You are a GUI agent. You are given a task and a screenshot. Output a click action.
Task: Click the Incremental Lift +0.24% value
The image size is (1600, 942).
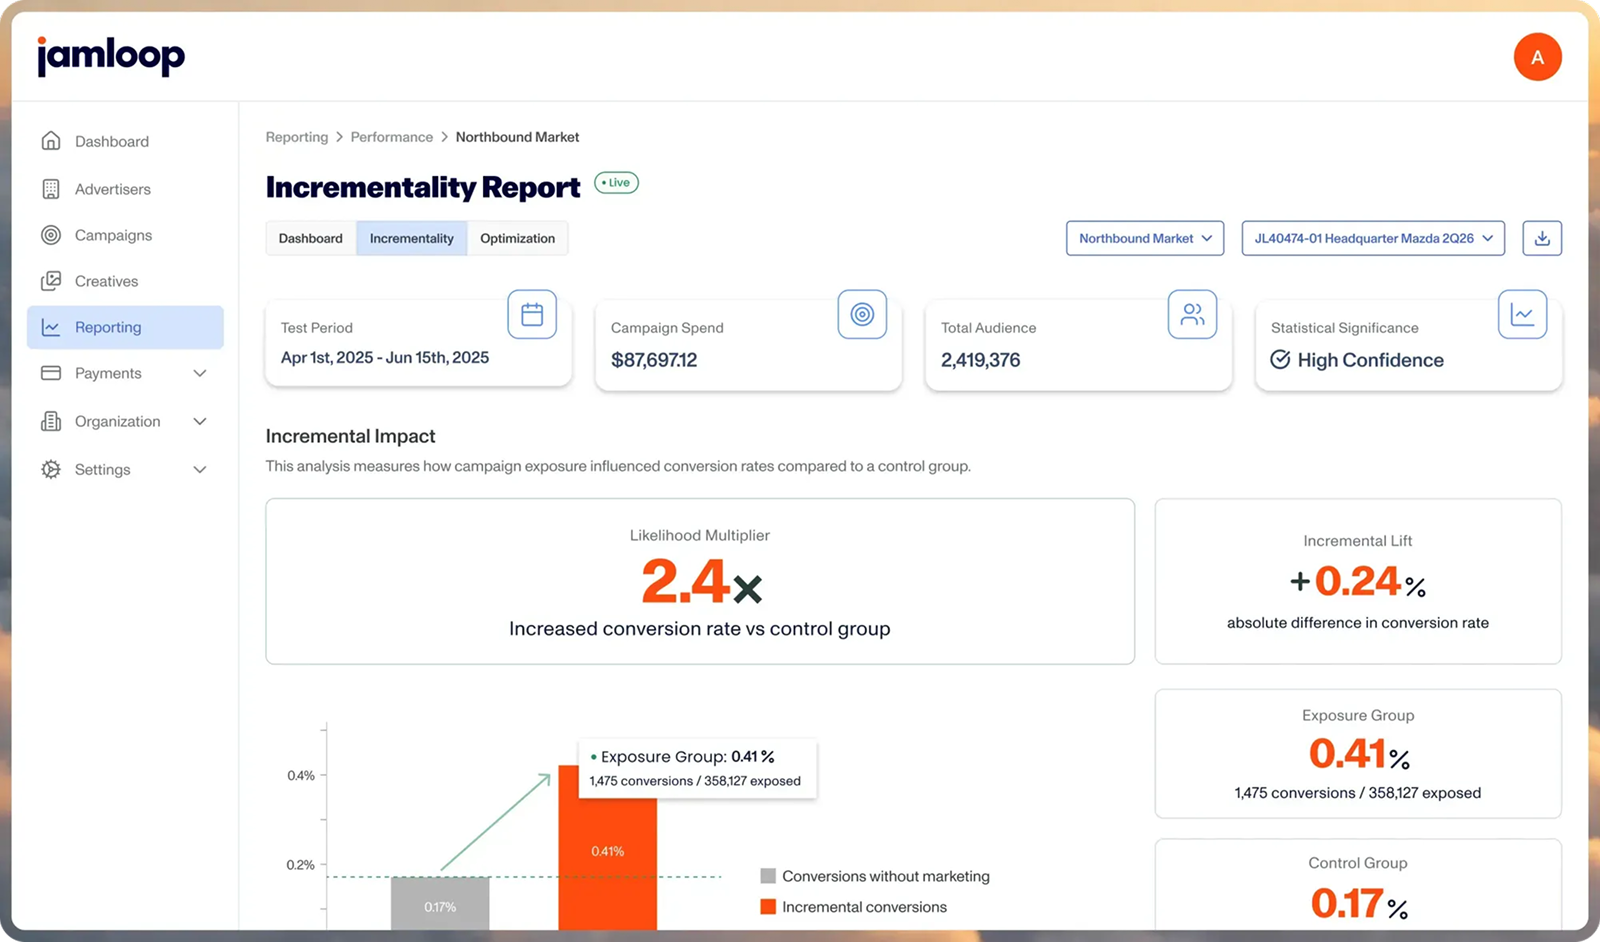point(1358,581)
